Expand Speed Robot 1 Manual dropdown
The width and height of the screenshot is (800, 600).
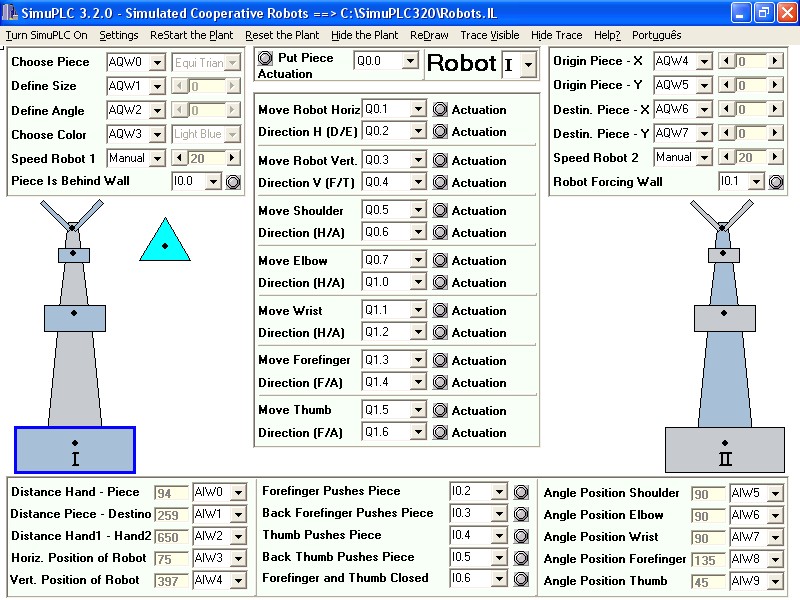(156, 158)
